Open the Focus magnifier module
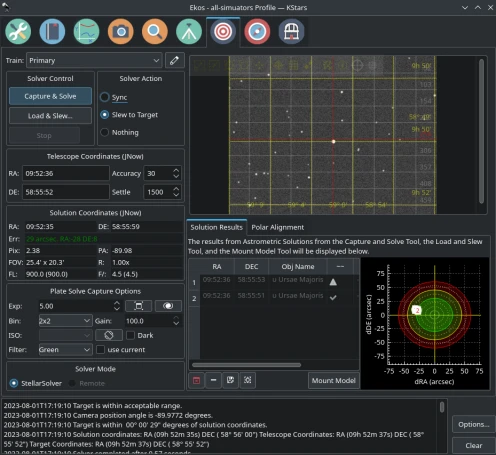The height and width of the screenshot is (455, 496). [x=155, y=32]
